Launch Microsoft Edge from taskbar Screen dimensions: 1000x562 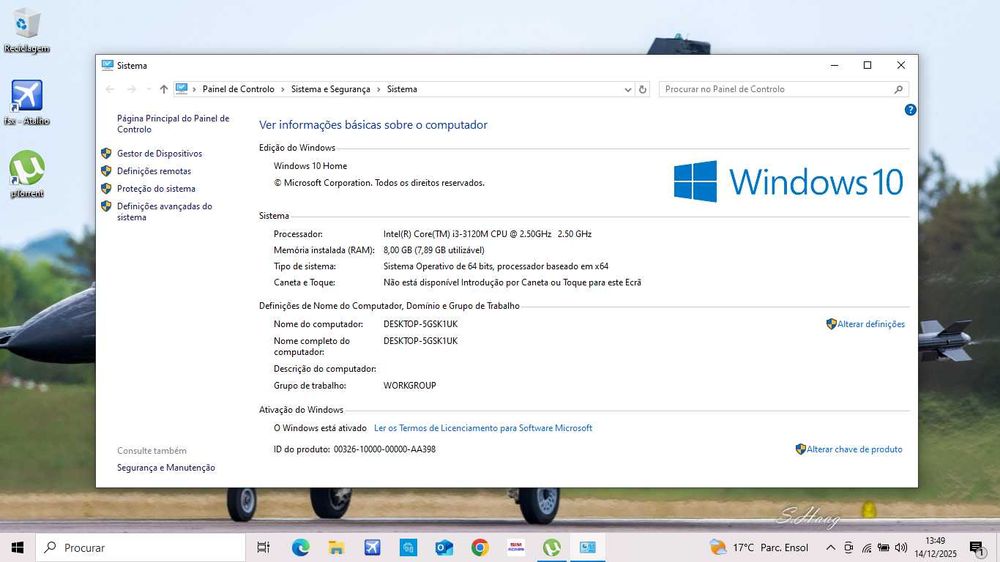(x=300, y=547)
